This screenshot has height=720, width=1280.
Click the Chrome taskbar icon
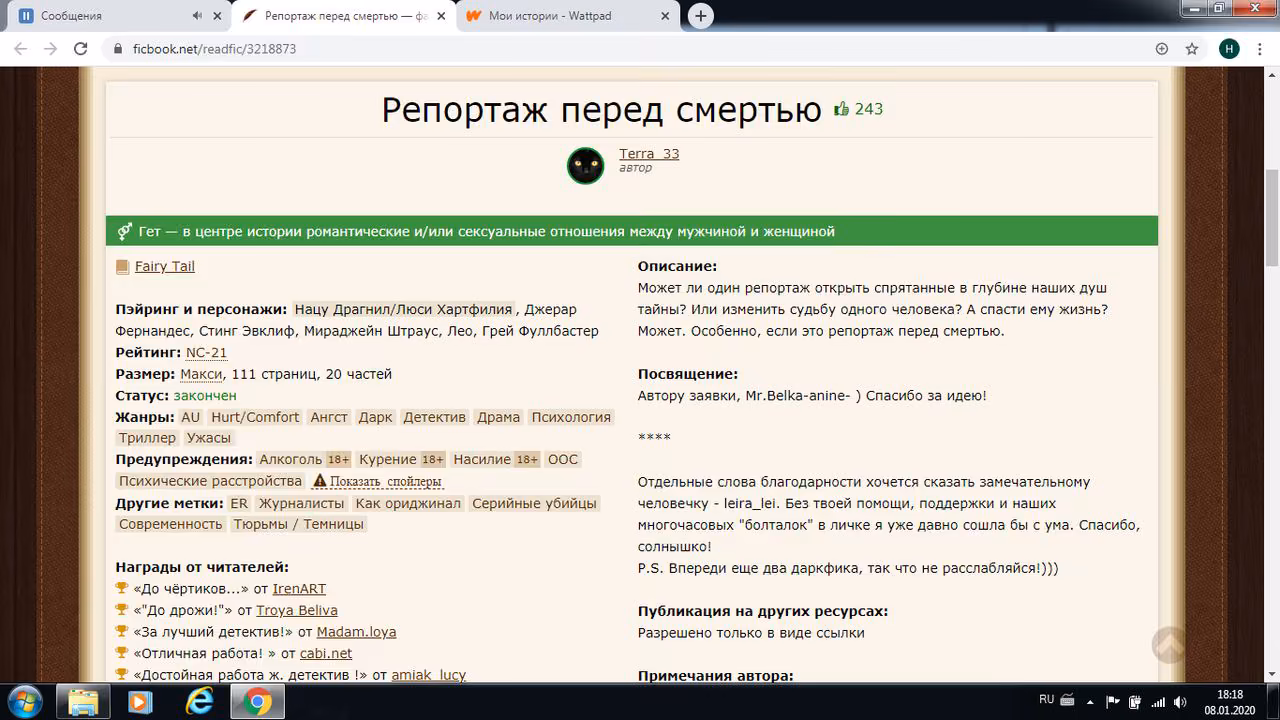(x=257, y=702)
